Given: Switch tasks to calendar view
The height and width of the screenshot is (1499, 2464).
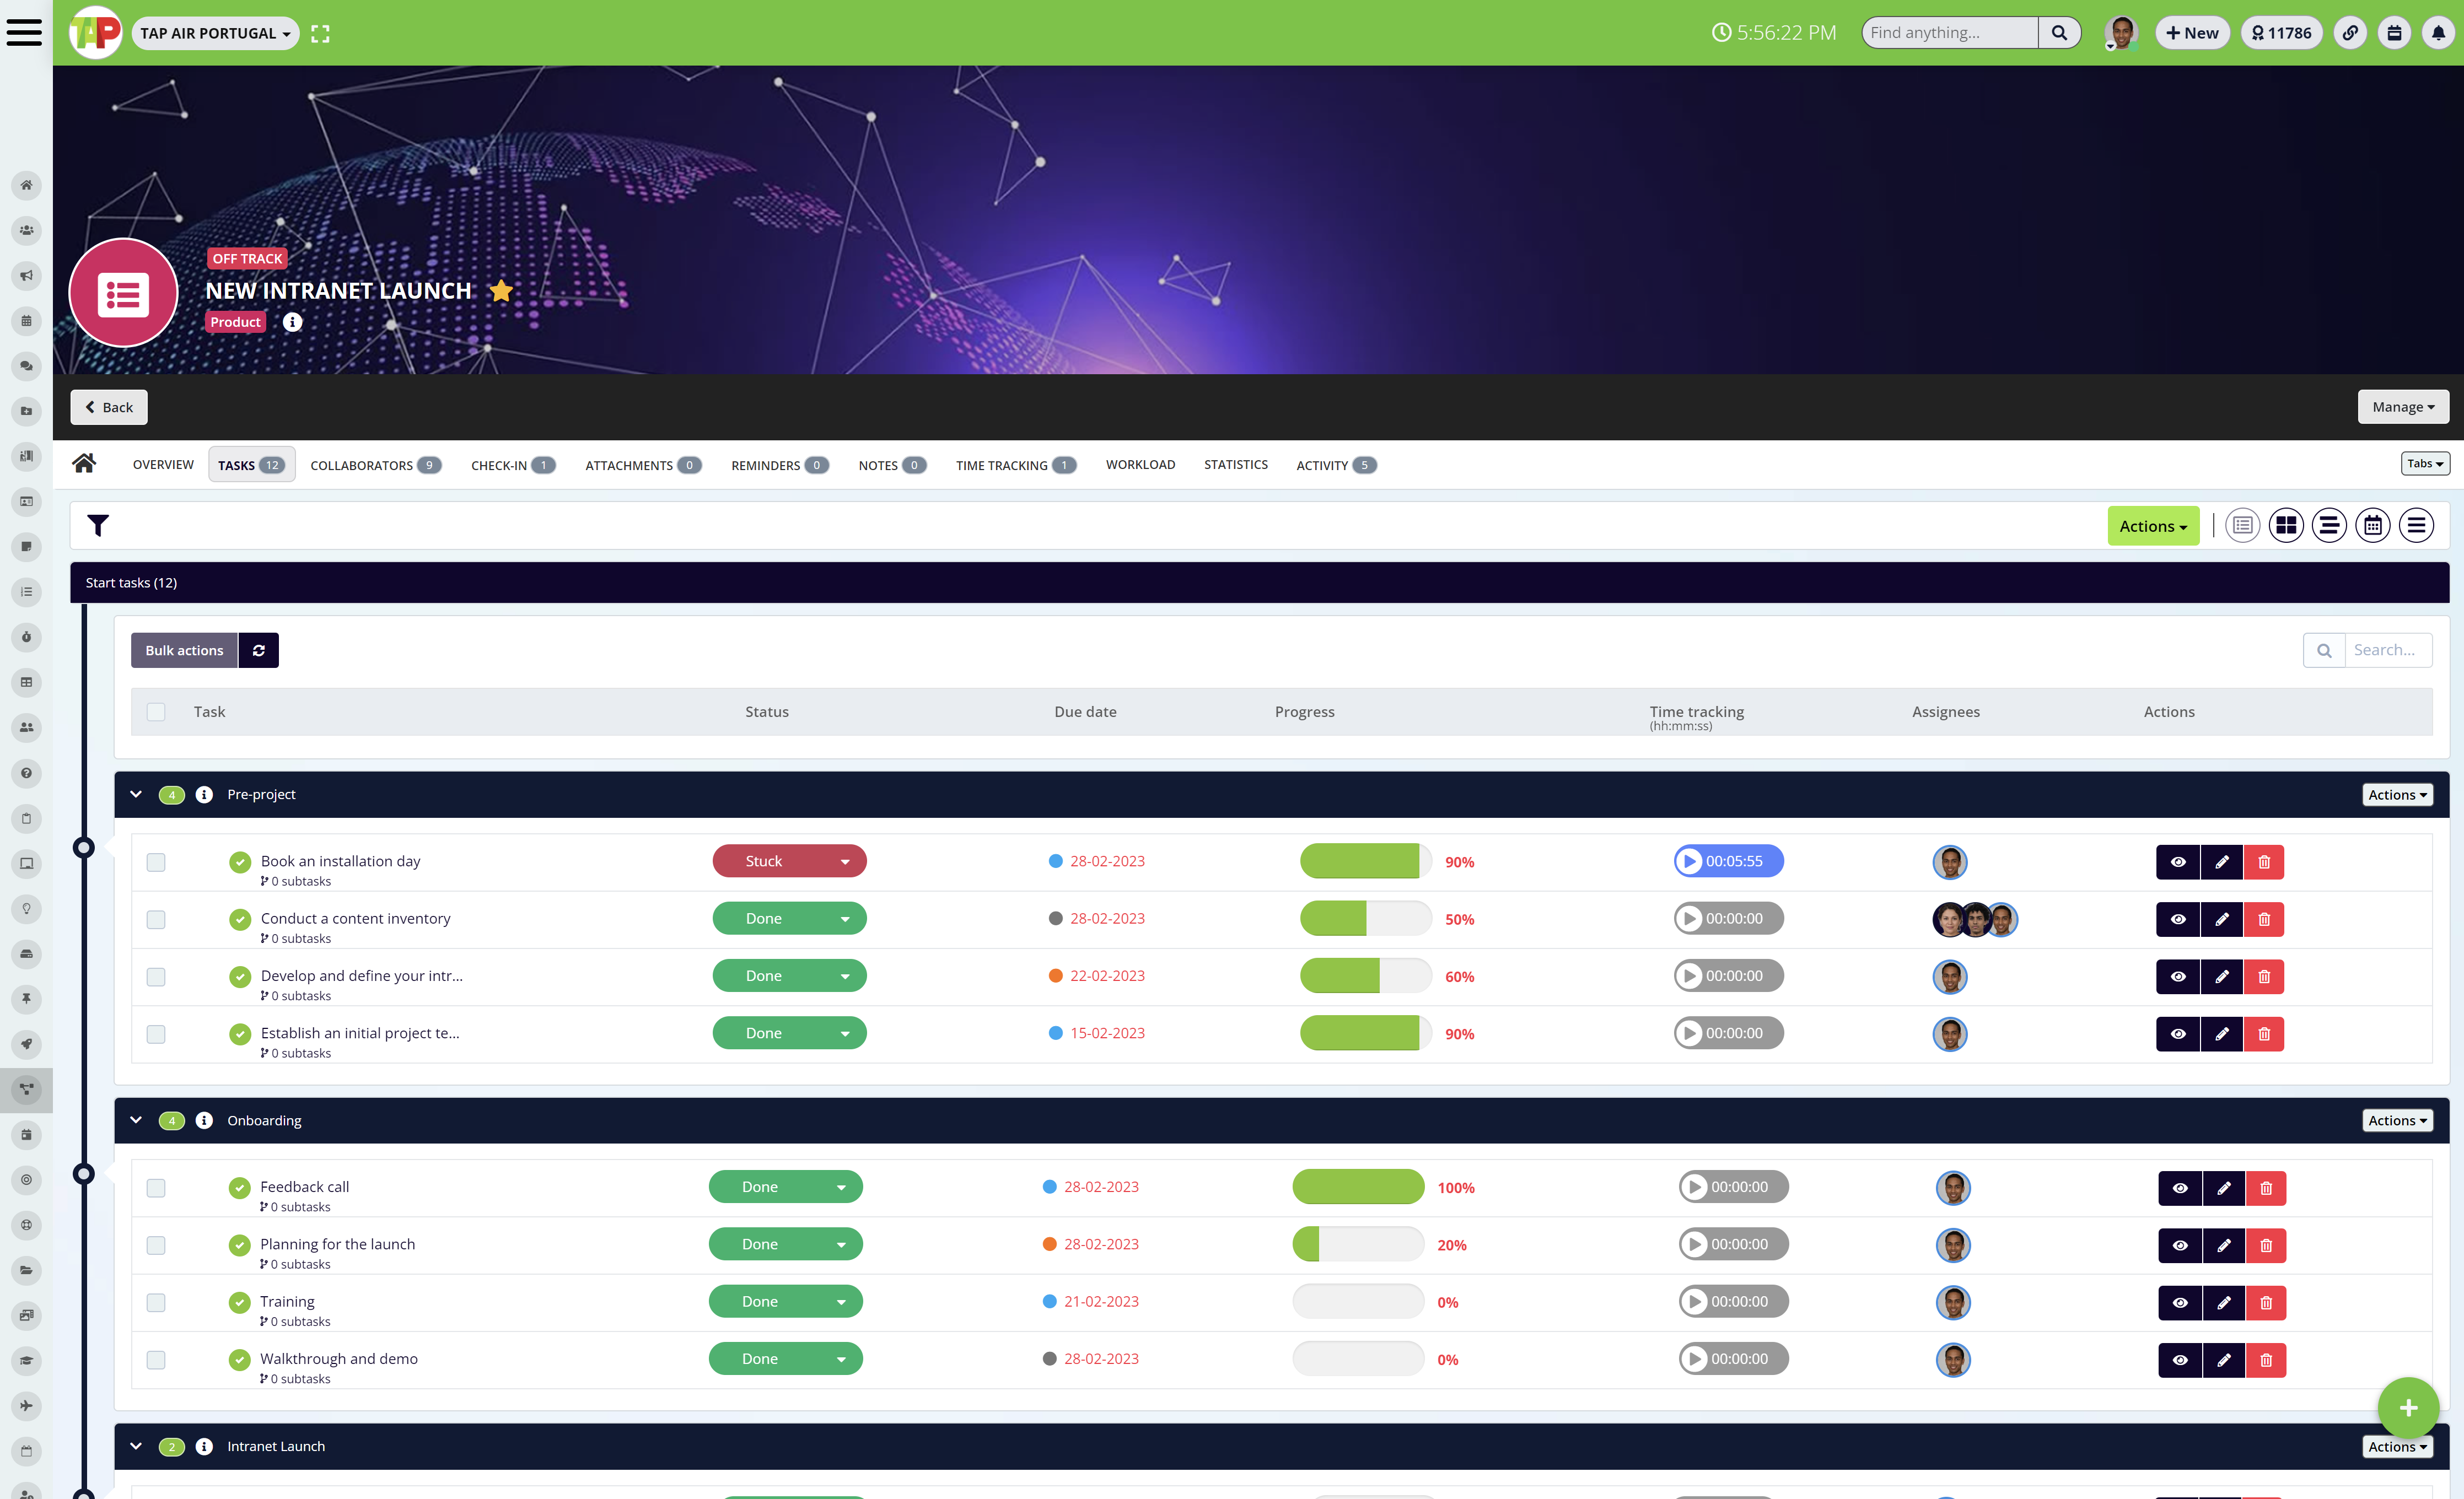Looking at the screenshot, I should pos(2373,525).
